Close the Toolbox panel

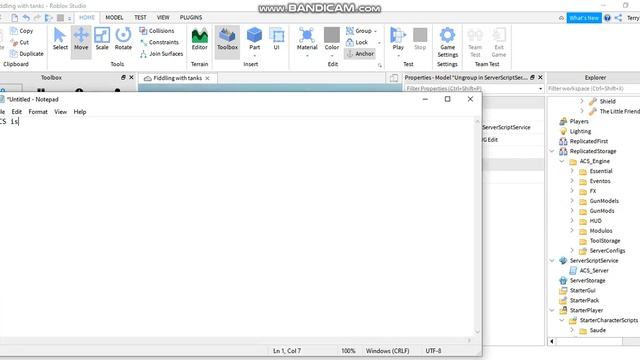click(x=131, y=77)
